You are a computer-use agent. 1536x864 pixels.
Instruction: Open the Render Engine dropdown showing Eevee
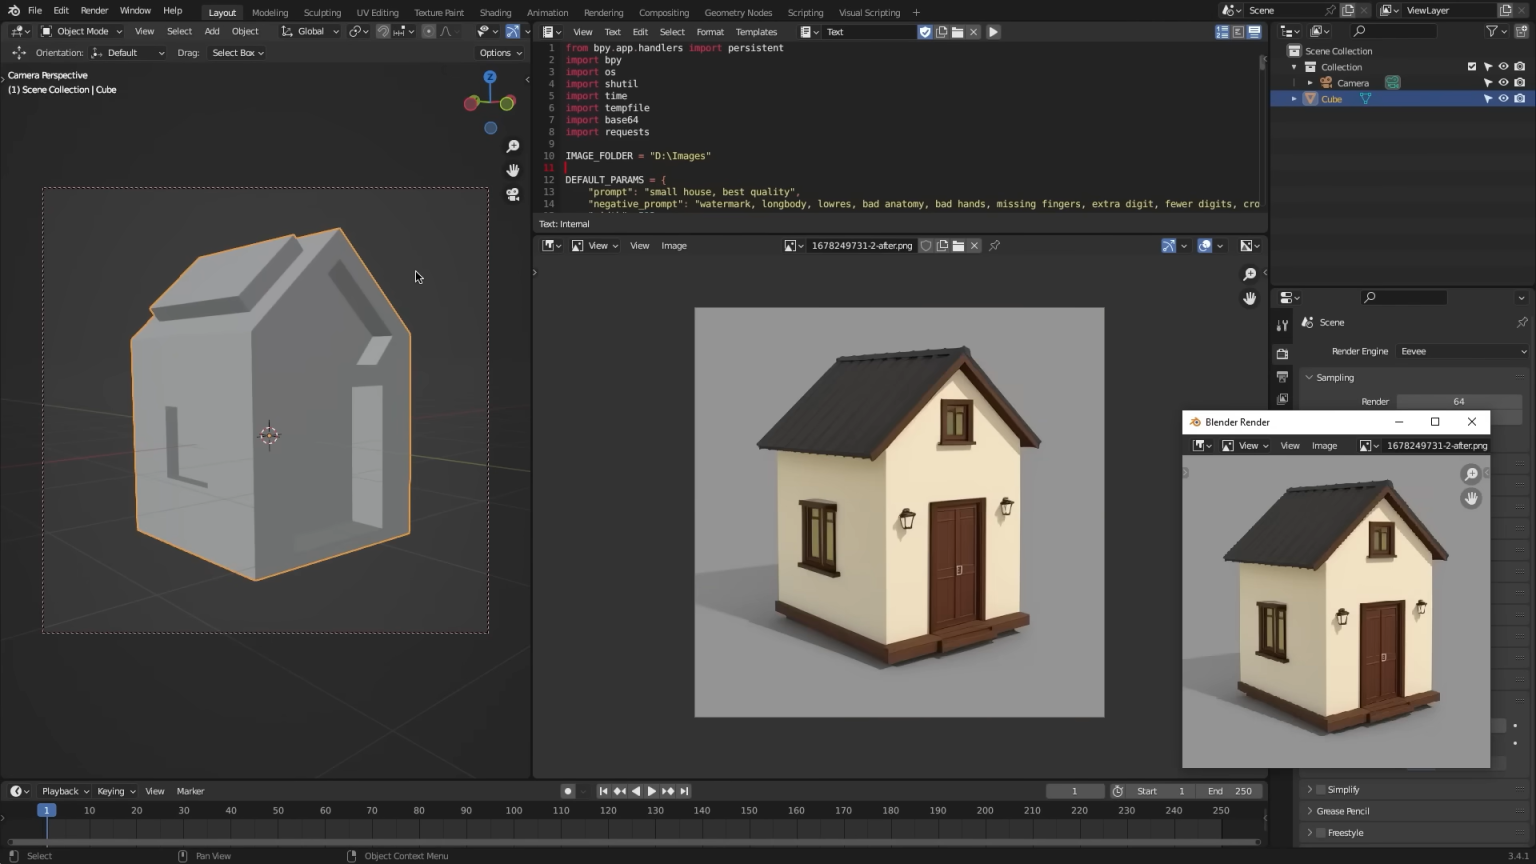tap(1462, 351)
